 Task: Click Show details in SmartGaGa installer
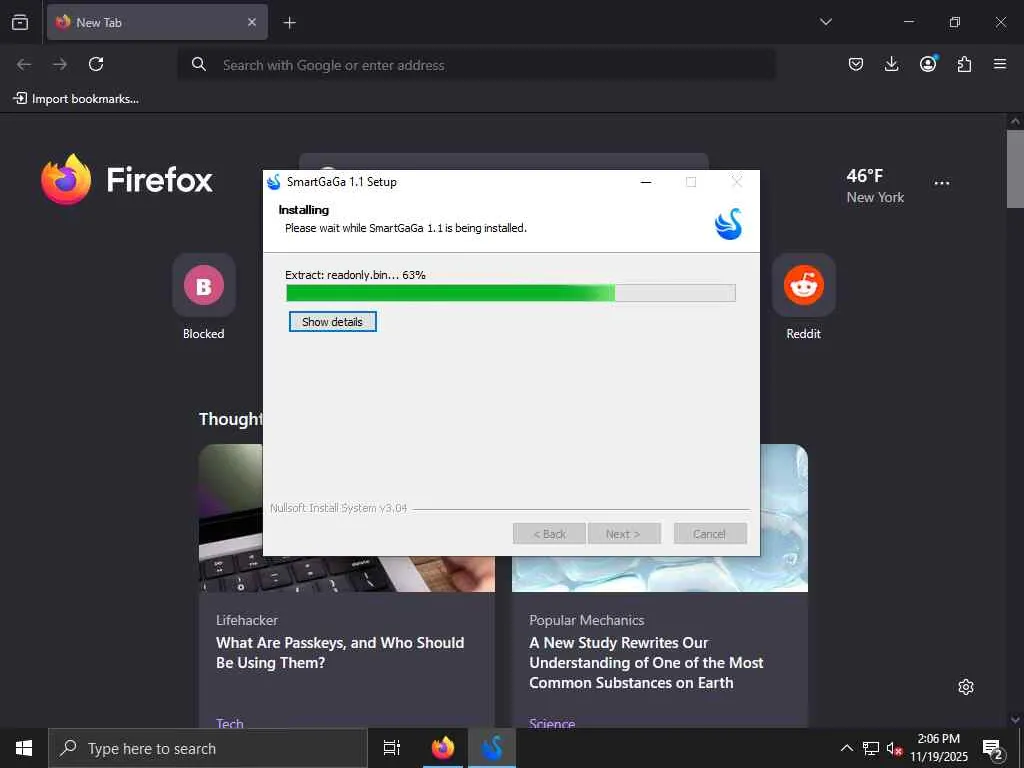point(332,321)
